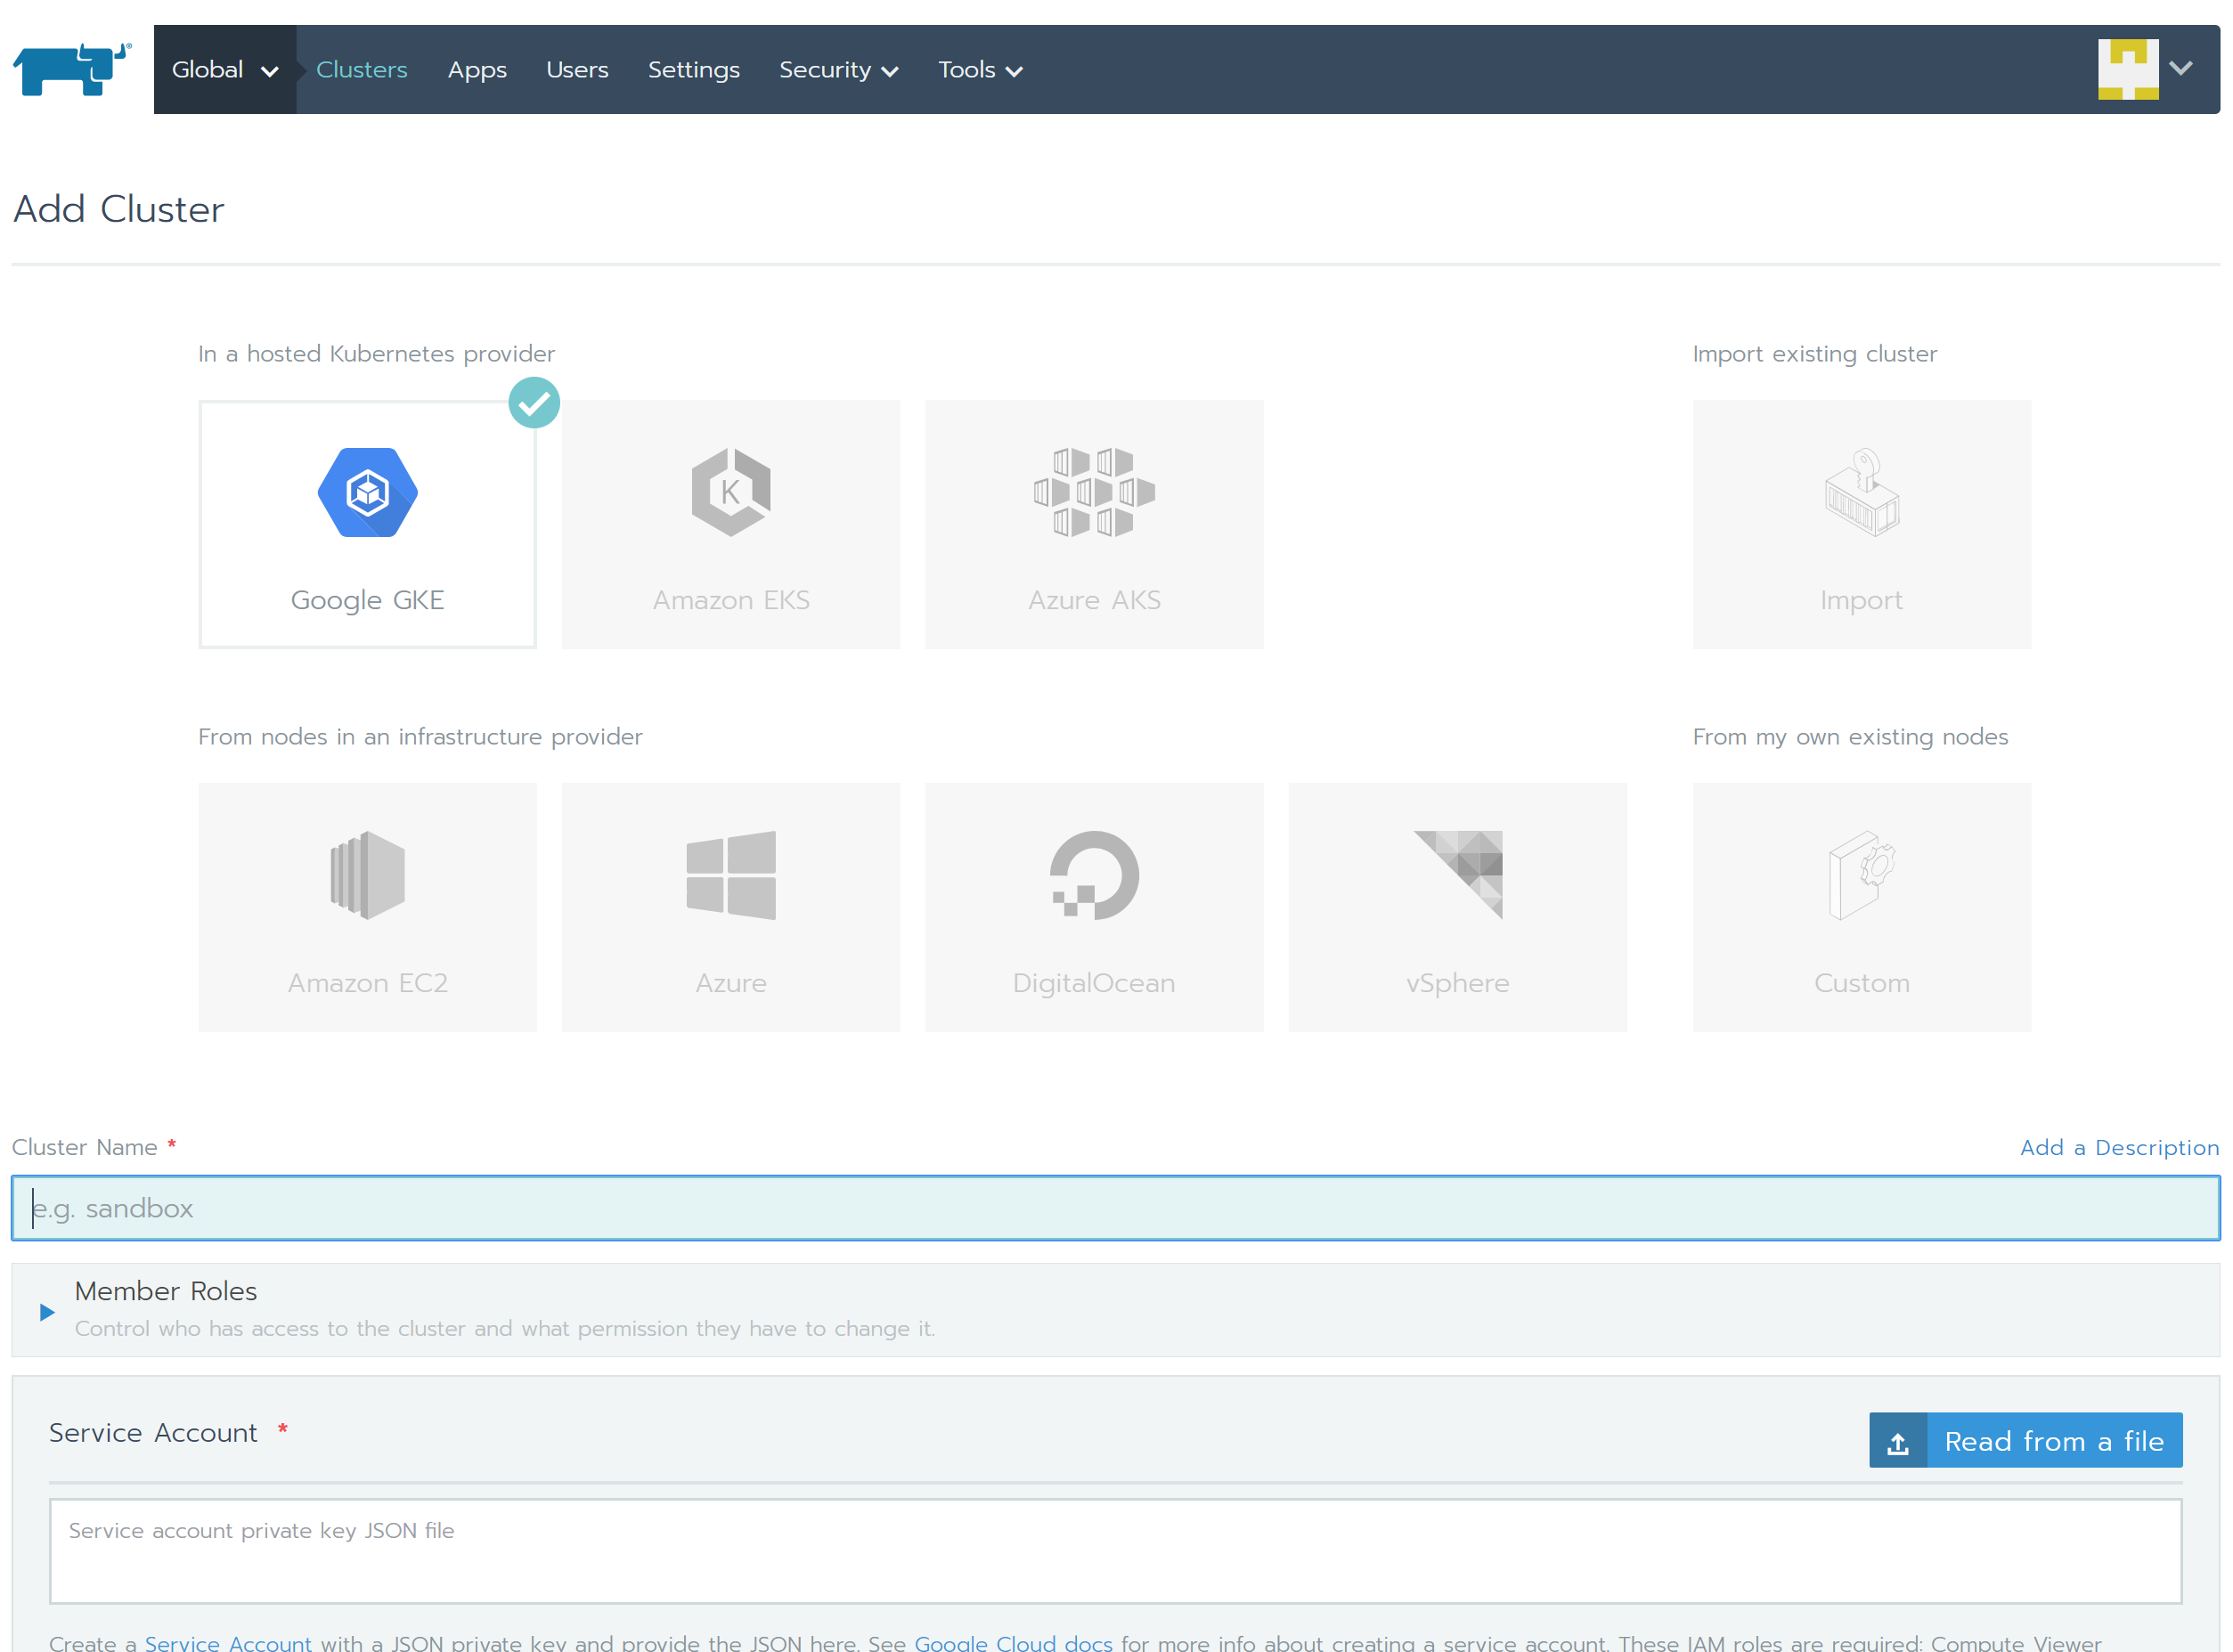
Task: Click the Service account JSON key textarea
Action: 1114,1551
